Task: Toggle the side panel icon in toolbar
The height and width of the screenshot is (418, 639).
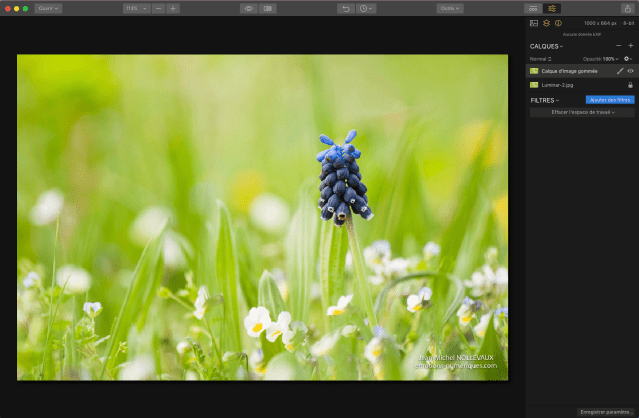Action: point(551,8)
